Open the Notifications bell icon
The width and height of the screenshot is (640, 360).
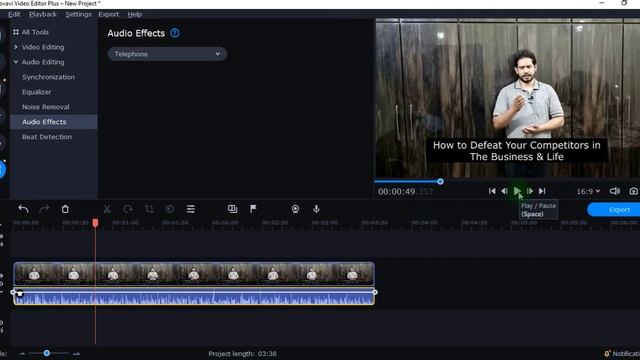point(607,354)
